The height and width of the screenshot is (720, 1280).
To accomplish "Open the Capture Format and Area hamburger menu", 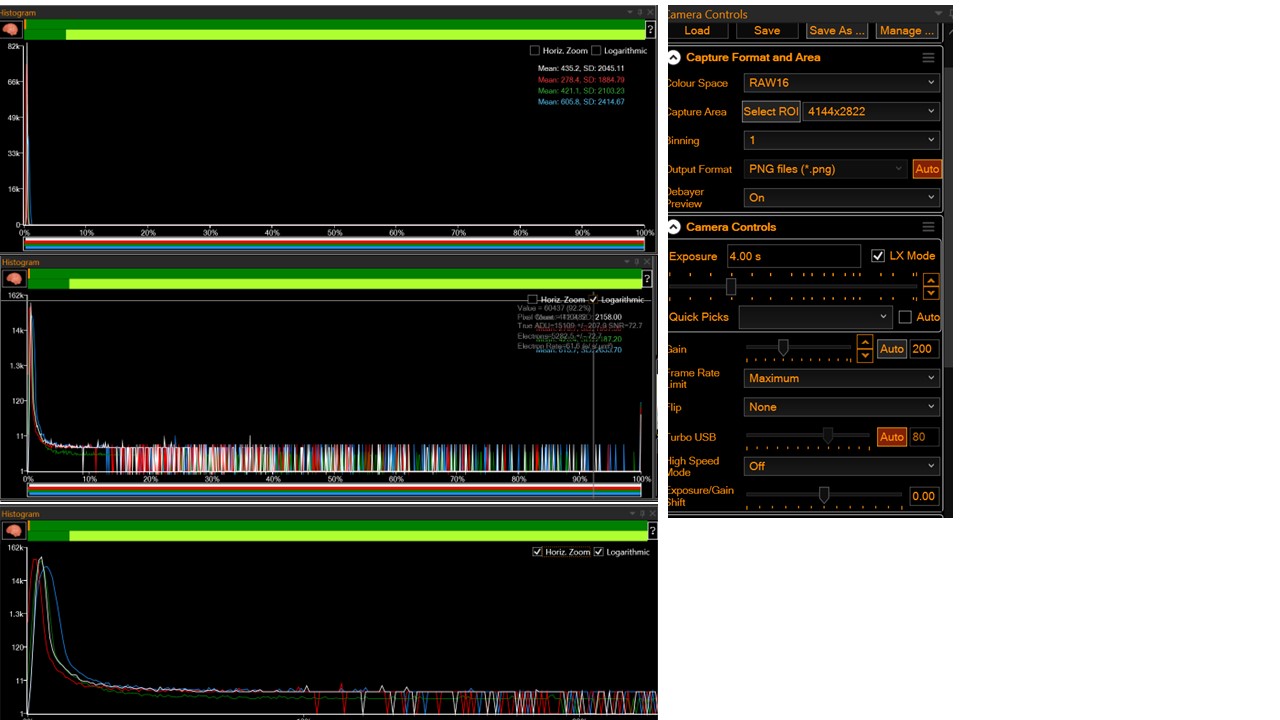I will point(928,58).
